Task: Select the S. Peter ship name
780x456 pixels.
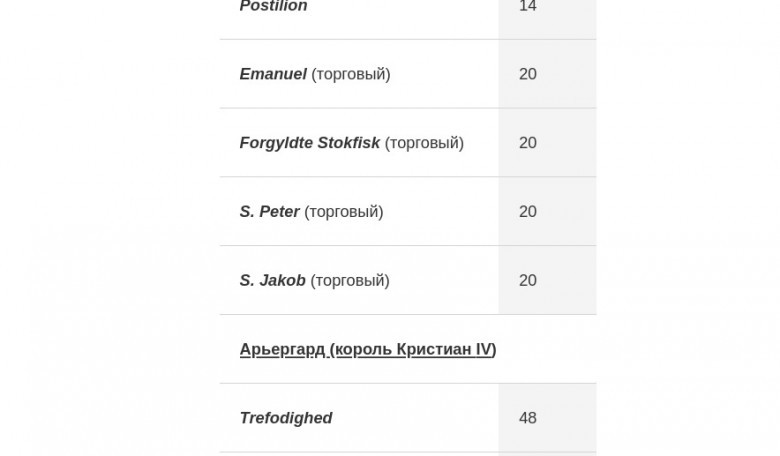Action: [269, 212]
